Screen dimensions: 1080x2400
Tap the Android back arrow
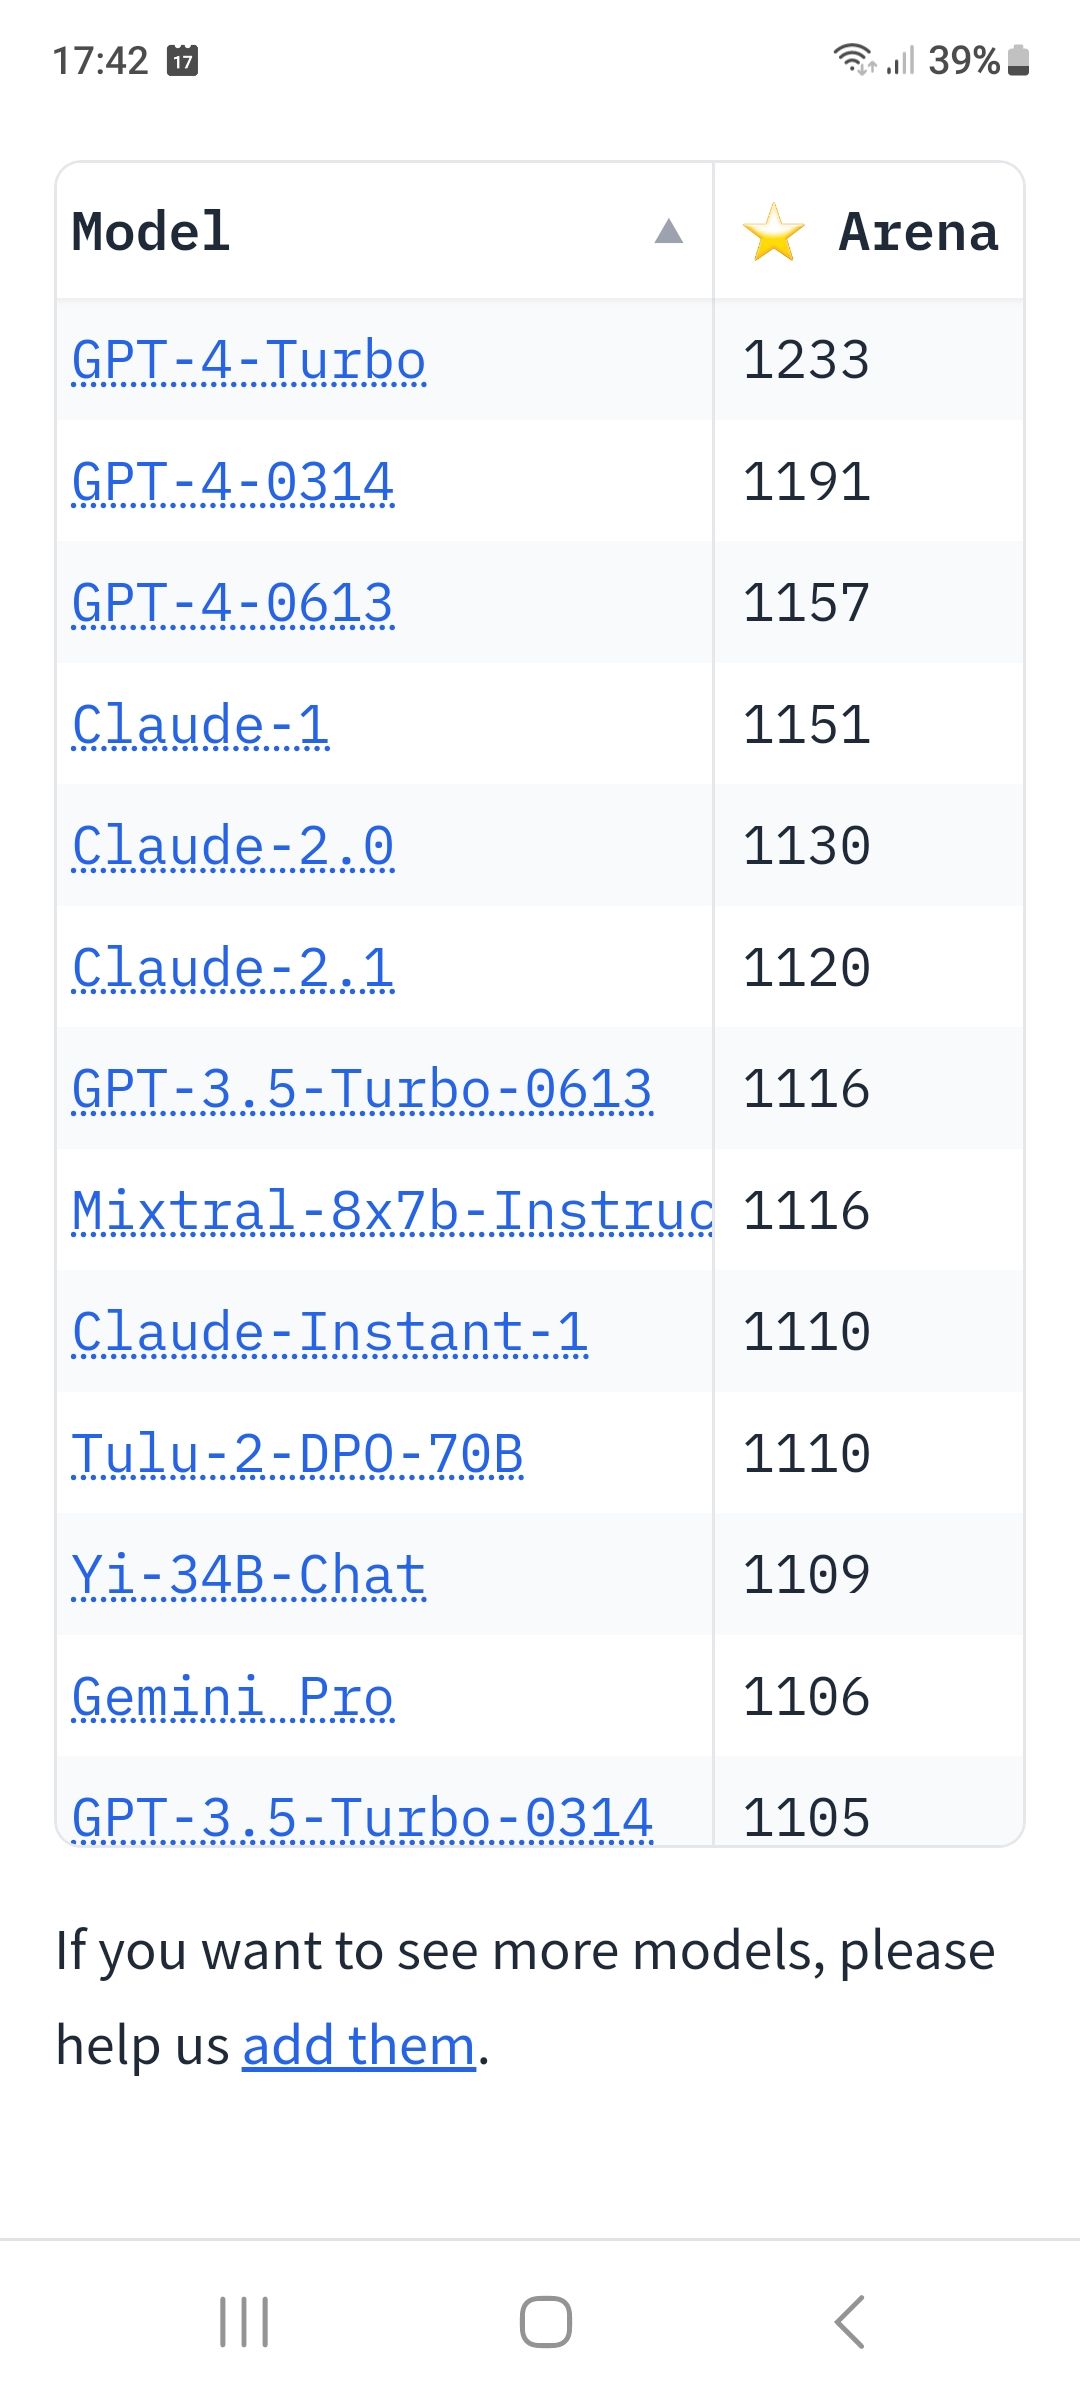(849, 2321)
